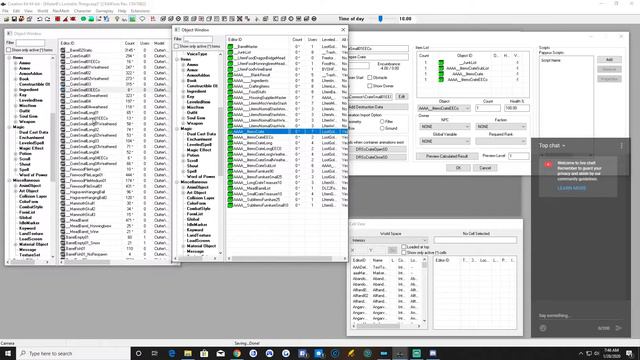Open the File menu

5,11
